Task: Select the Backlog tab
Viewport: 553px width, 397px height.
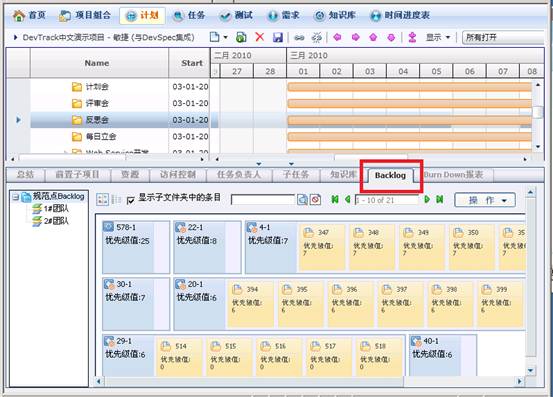Action: click(x=390, y=175)
